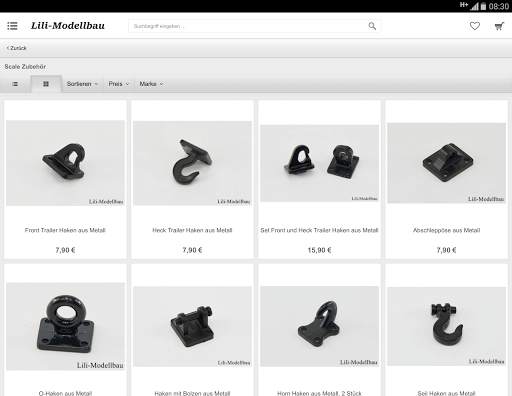512x396 pixels.
Task: Click 'Horn Haken aus Metall, 2 Stück' title
Action: [319, 393]
